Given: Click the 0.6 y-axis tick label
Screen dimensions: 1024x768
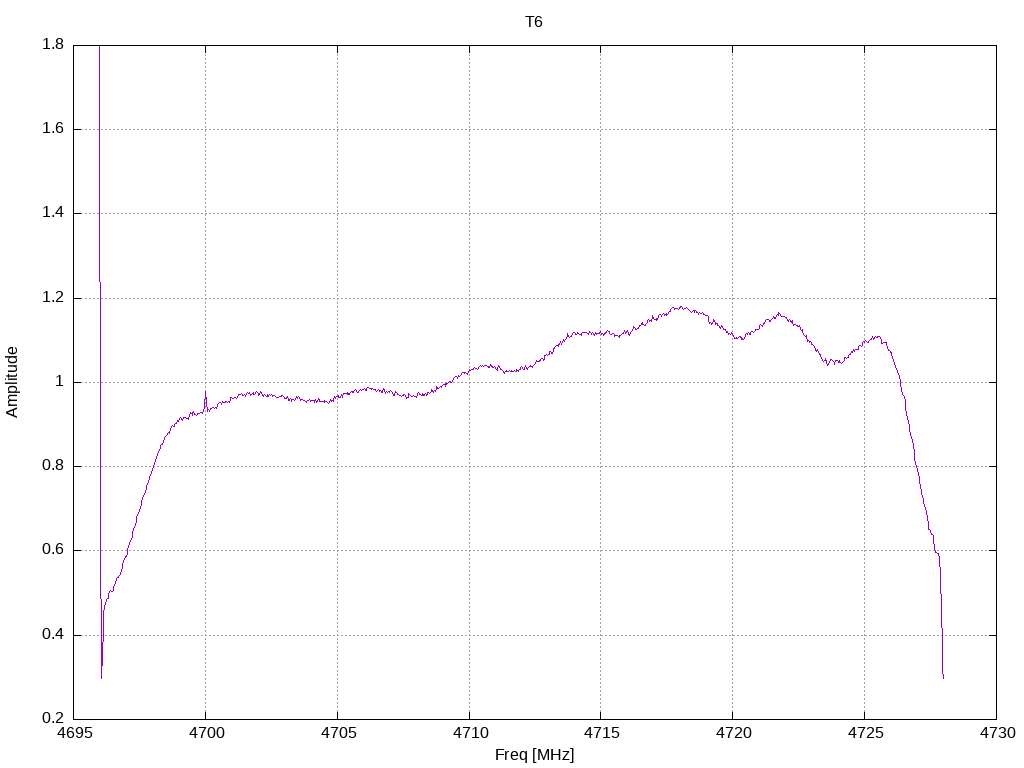Looking at the screenshot, I should click(x=53, y=550).
